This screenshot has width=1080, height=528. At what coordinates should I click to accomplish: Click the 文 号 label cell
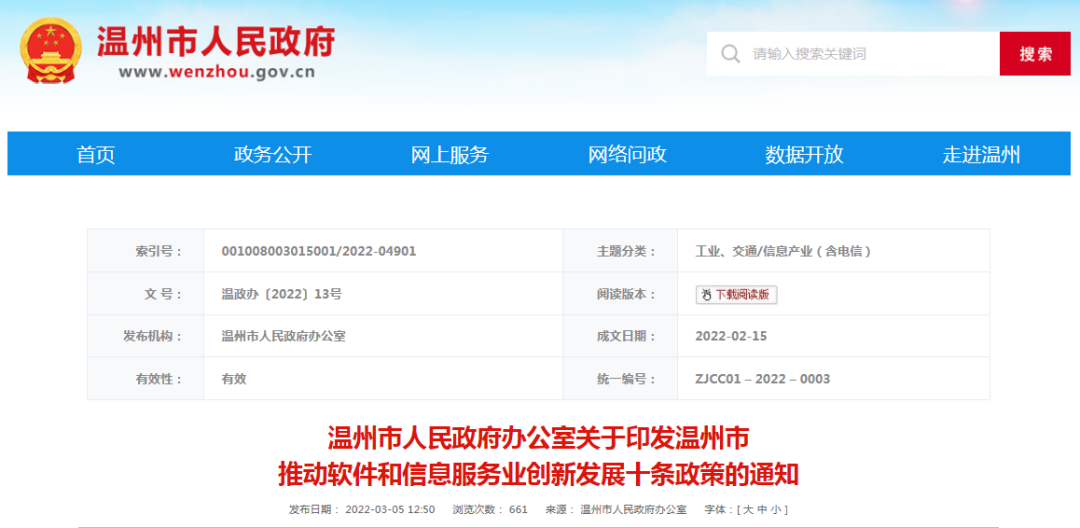click(x=145, y=294)
